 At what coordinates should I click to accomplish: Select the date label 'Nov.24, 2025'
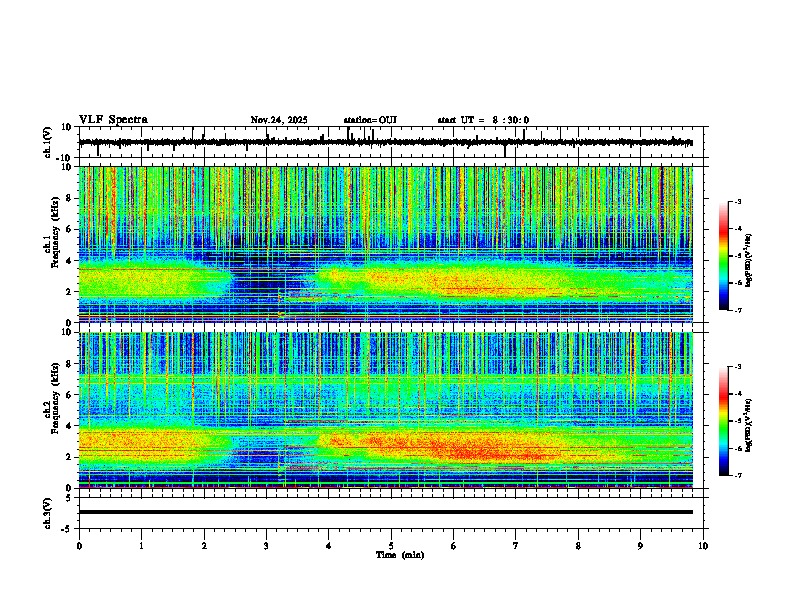(x=279, y=120)
